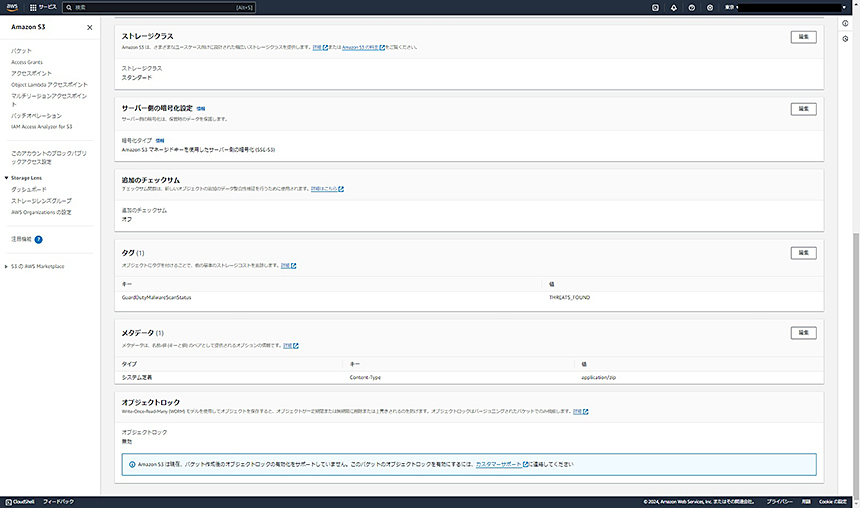
Task: Go to アクセスポイント in sidebar
Action: coord(31,73)
